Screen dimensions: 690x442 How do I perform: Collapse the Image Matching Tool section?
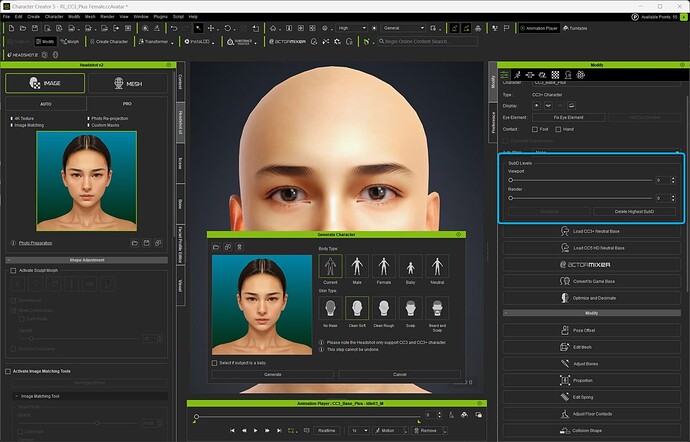[15, 397]
